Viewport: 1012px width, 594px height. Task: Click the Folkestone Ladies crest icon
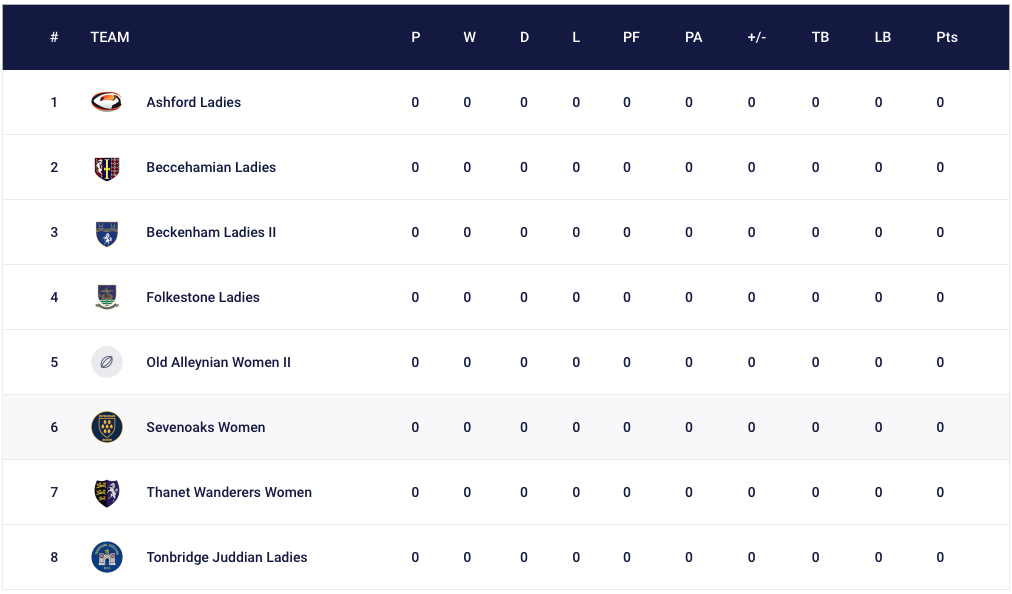click(x=106, y=297)
